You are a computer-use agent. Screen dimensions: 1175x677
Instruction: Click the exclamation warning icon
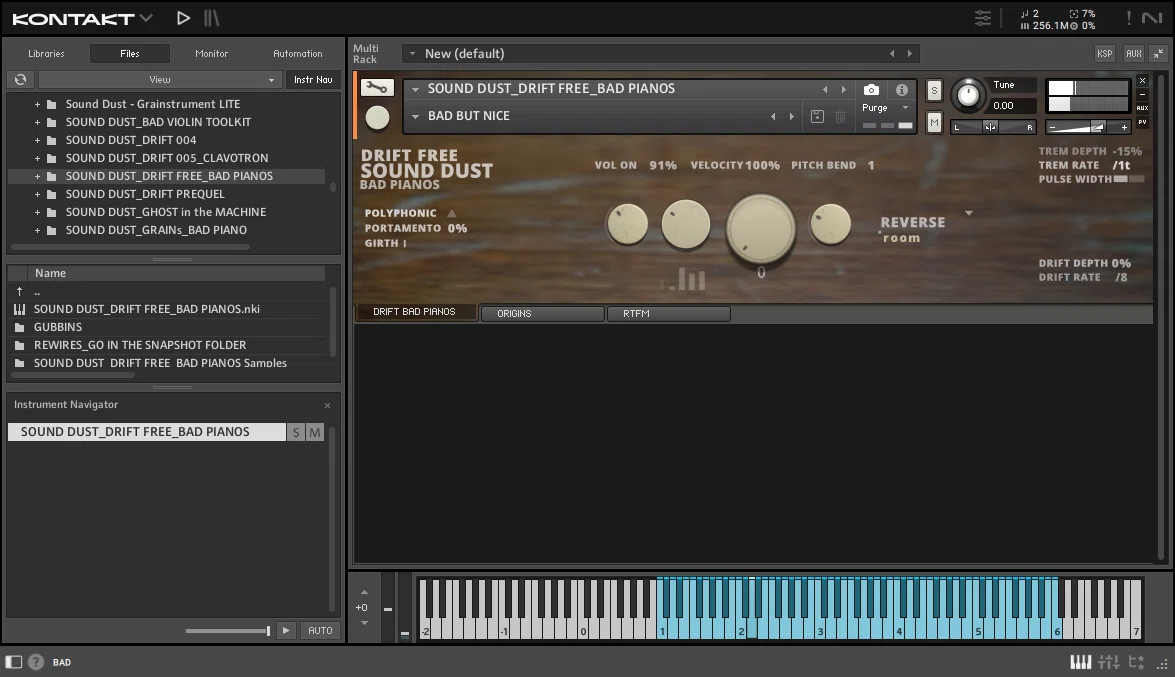coord(1129,18)
